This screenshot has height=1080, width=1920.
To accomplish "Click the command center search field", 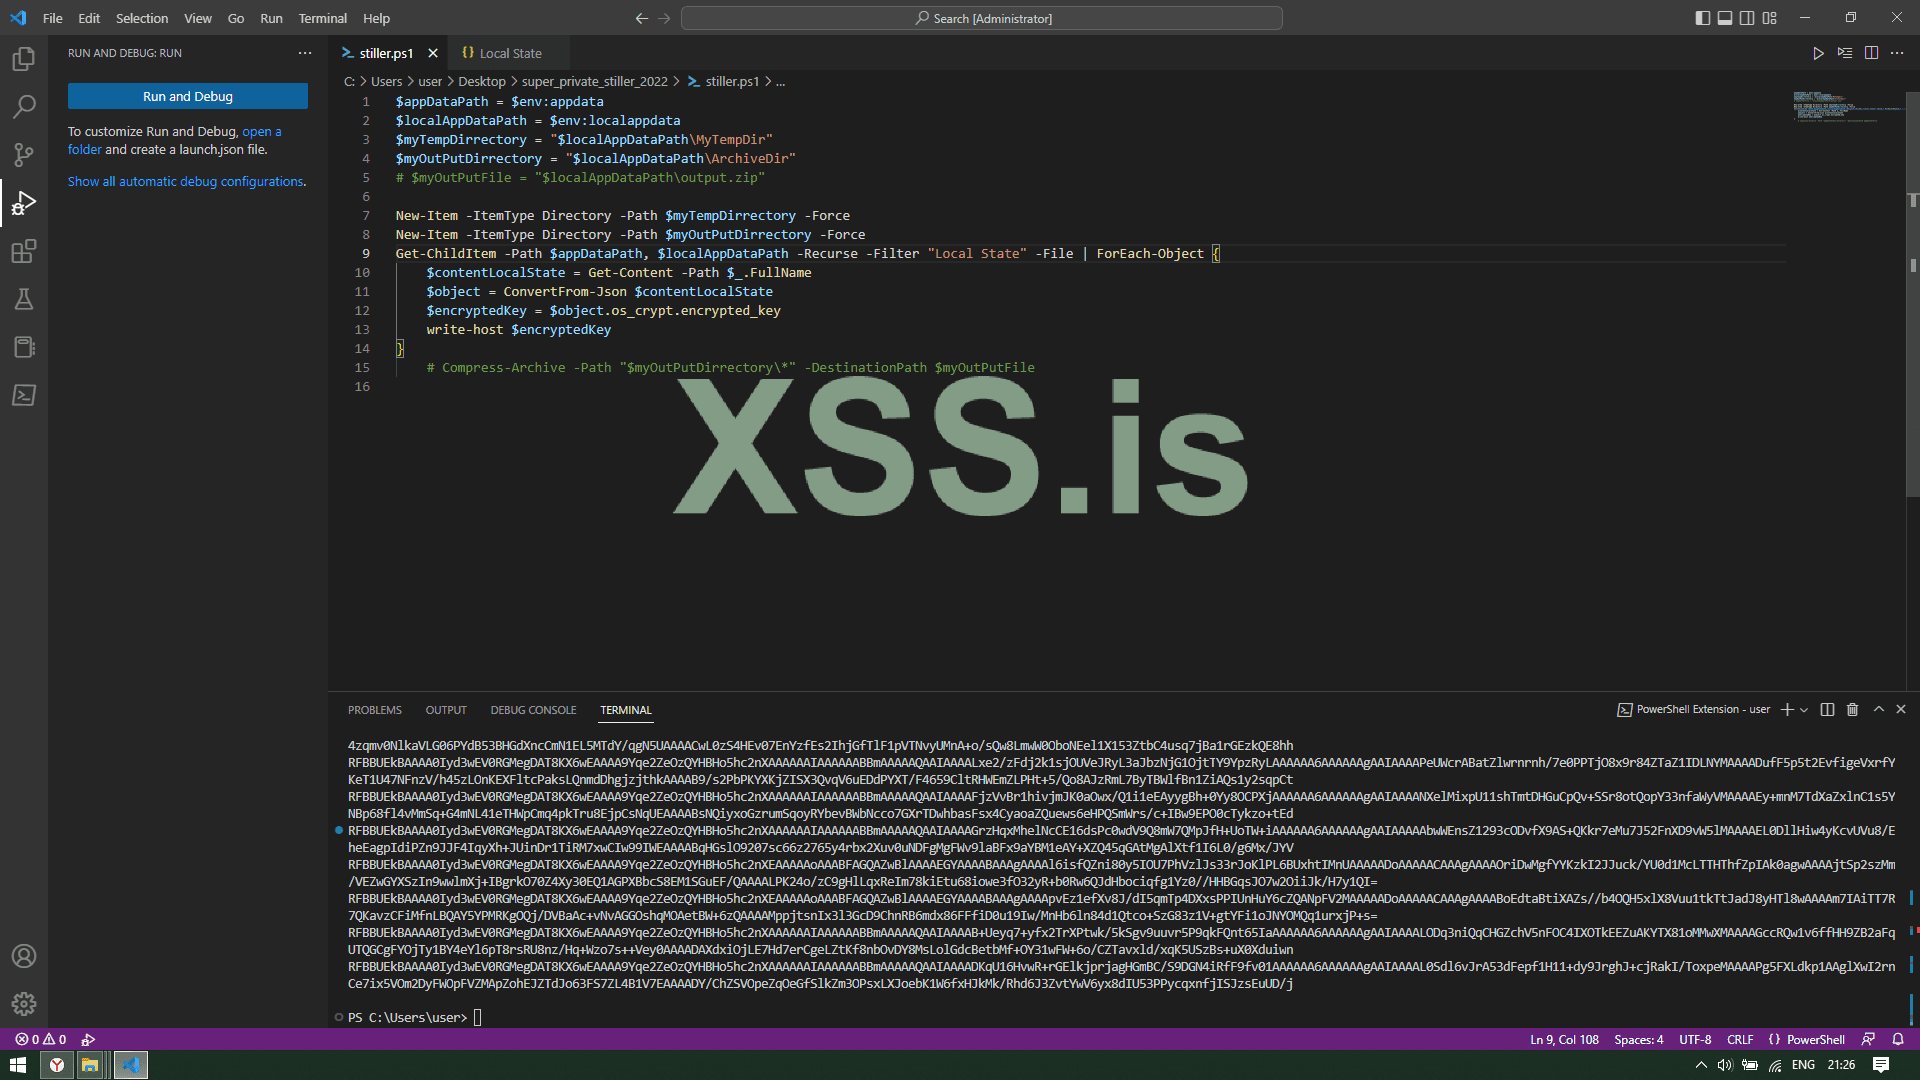I will pos(981,18).
